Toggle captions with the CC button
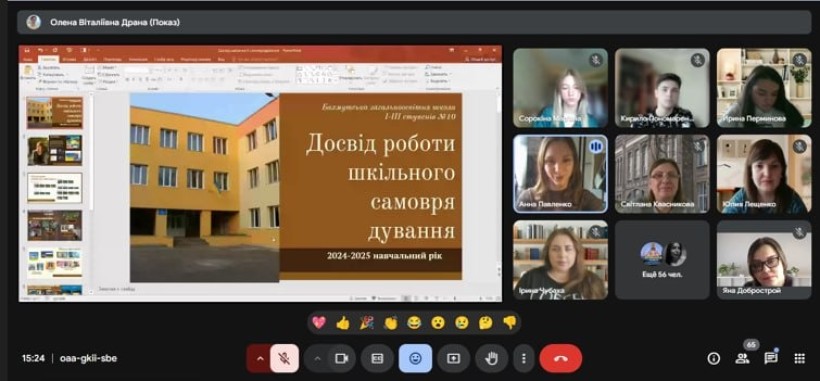Image resolution: width=820 pixels, height=381 pixels. coord(377,358)
